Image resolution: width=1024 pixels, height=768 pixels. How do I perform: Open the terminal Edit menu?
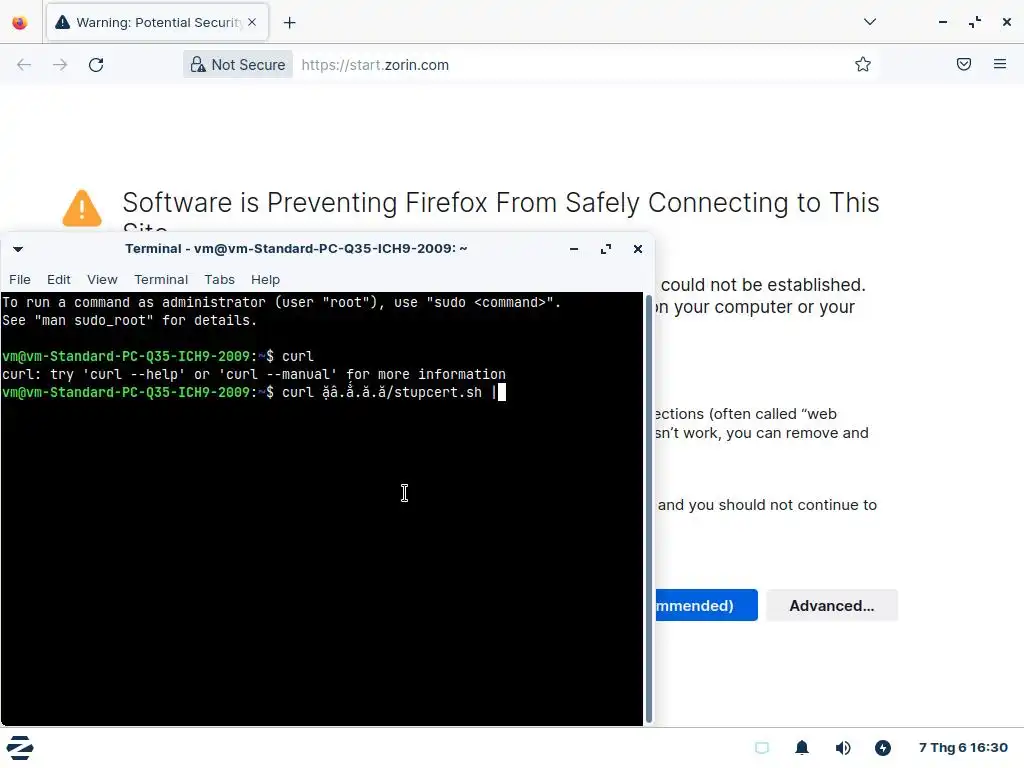tap(59, 280)
